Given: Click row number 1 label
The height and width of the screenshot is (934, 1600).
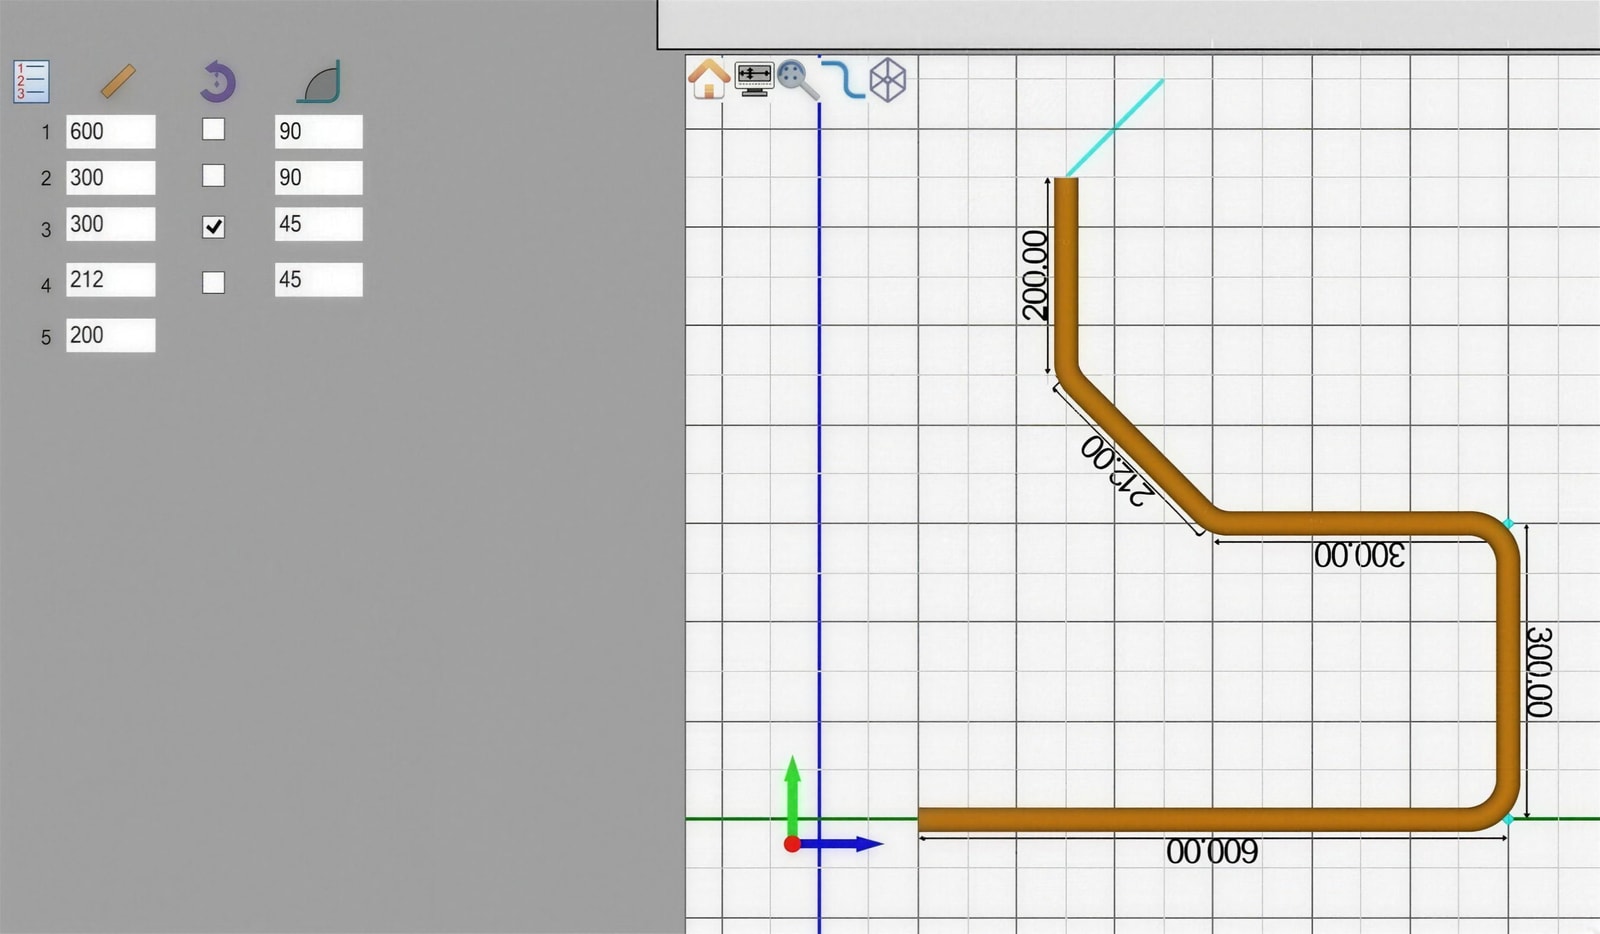Looking at the screenshot, I should pyautogui.click(x=45, y=132).
